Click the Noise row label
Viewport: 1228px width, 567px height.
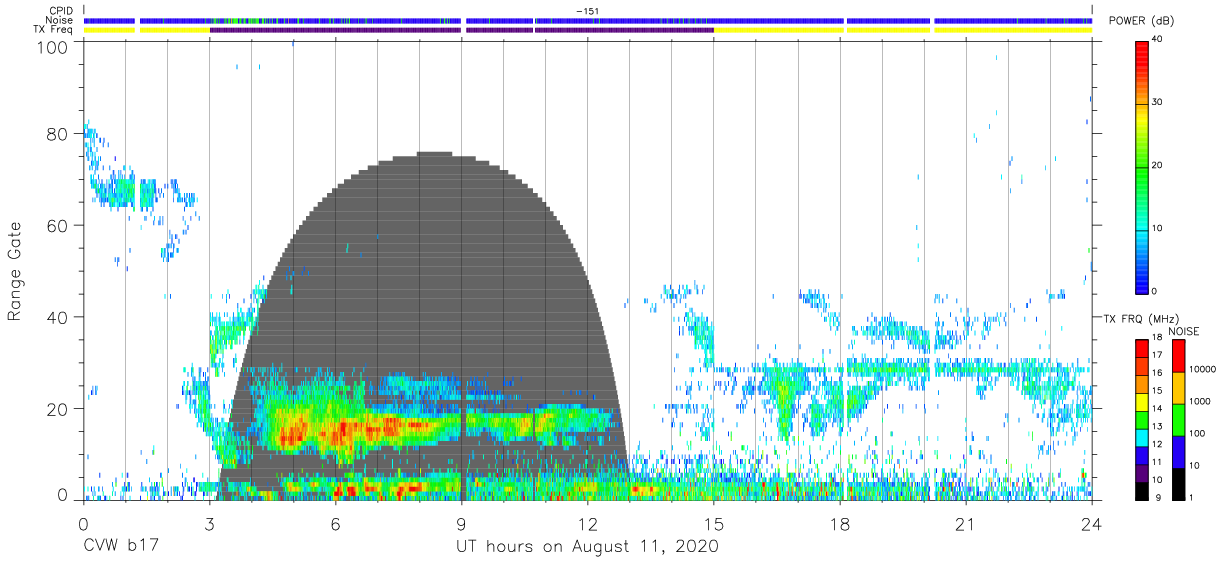60,20
